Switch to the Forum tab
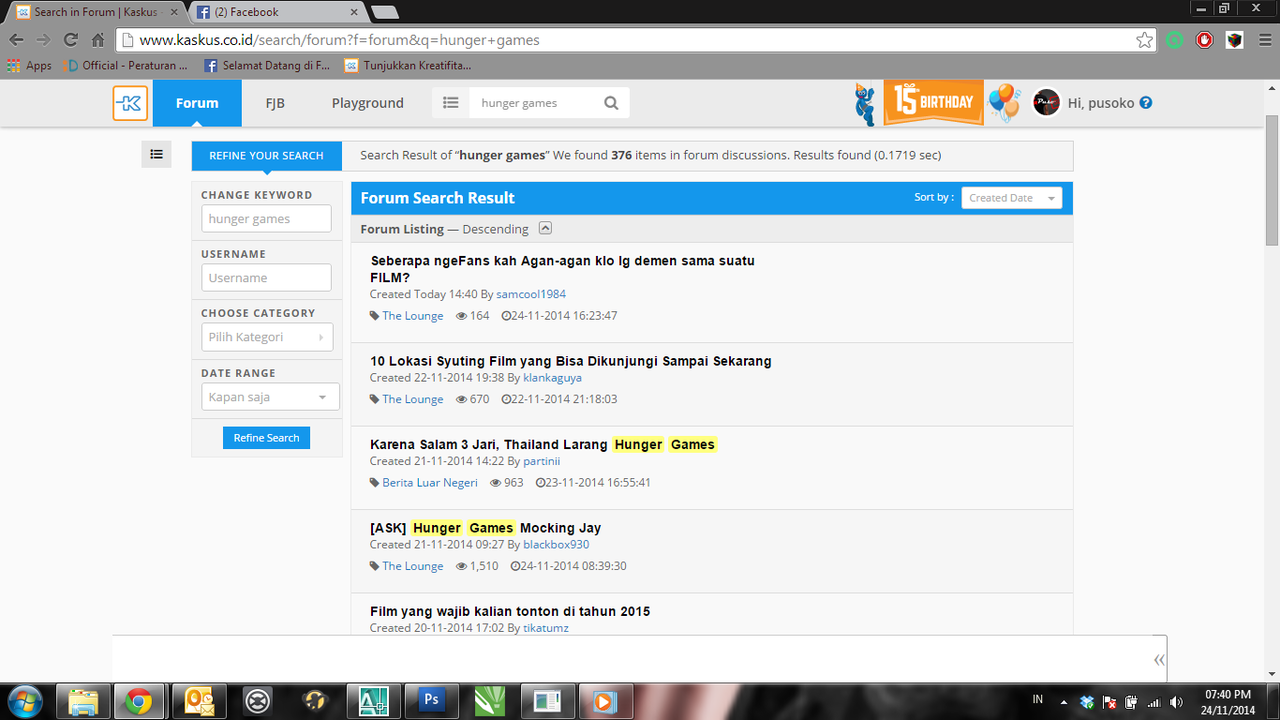The image size is (1280, 720). [x=197, y=103]
